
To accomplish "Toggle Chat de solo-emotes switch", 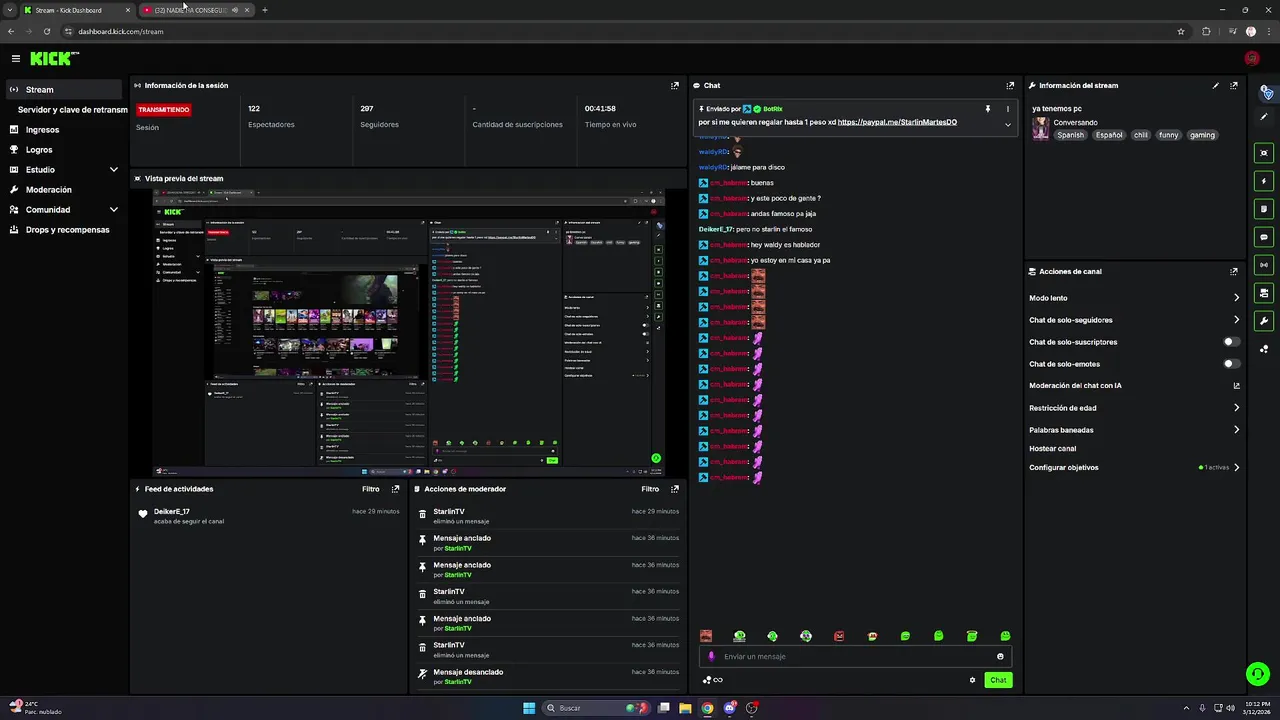I will tap(1232, 364).
